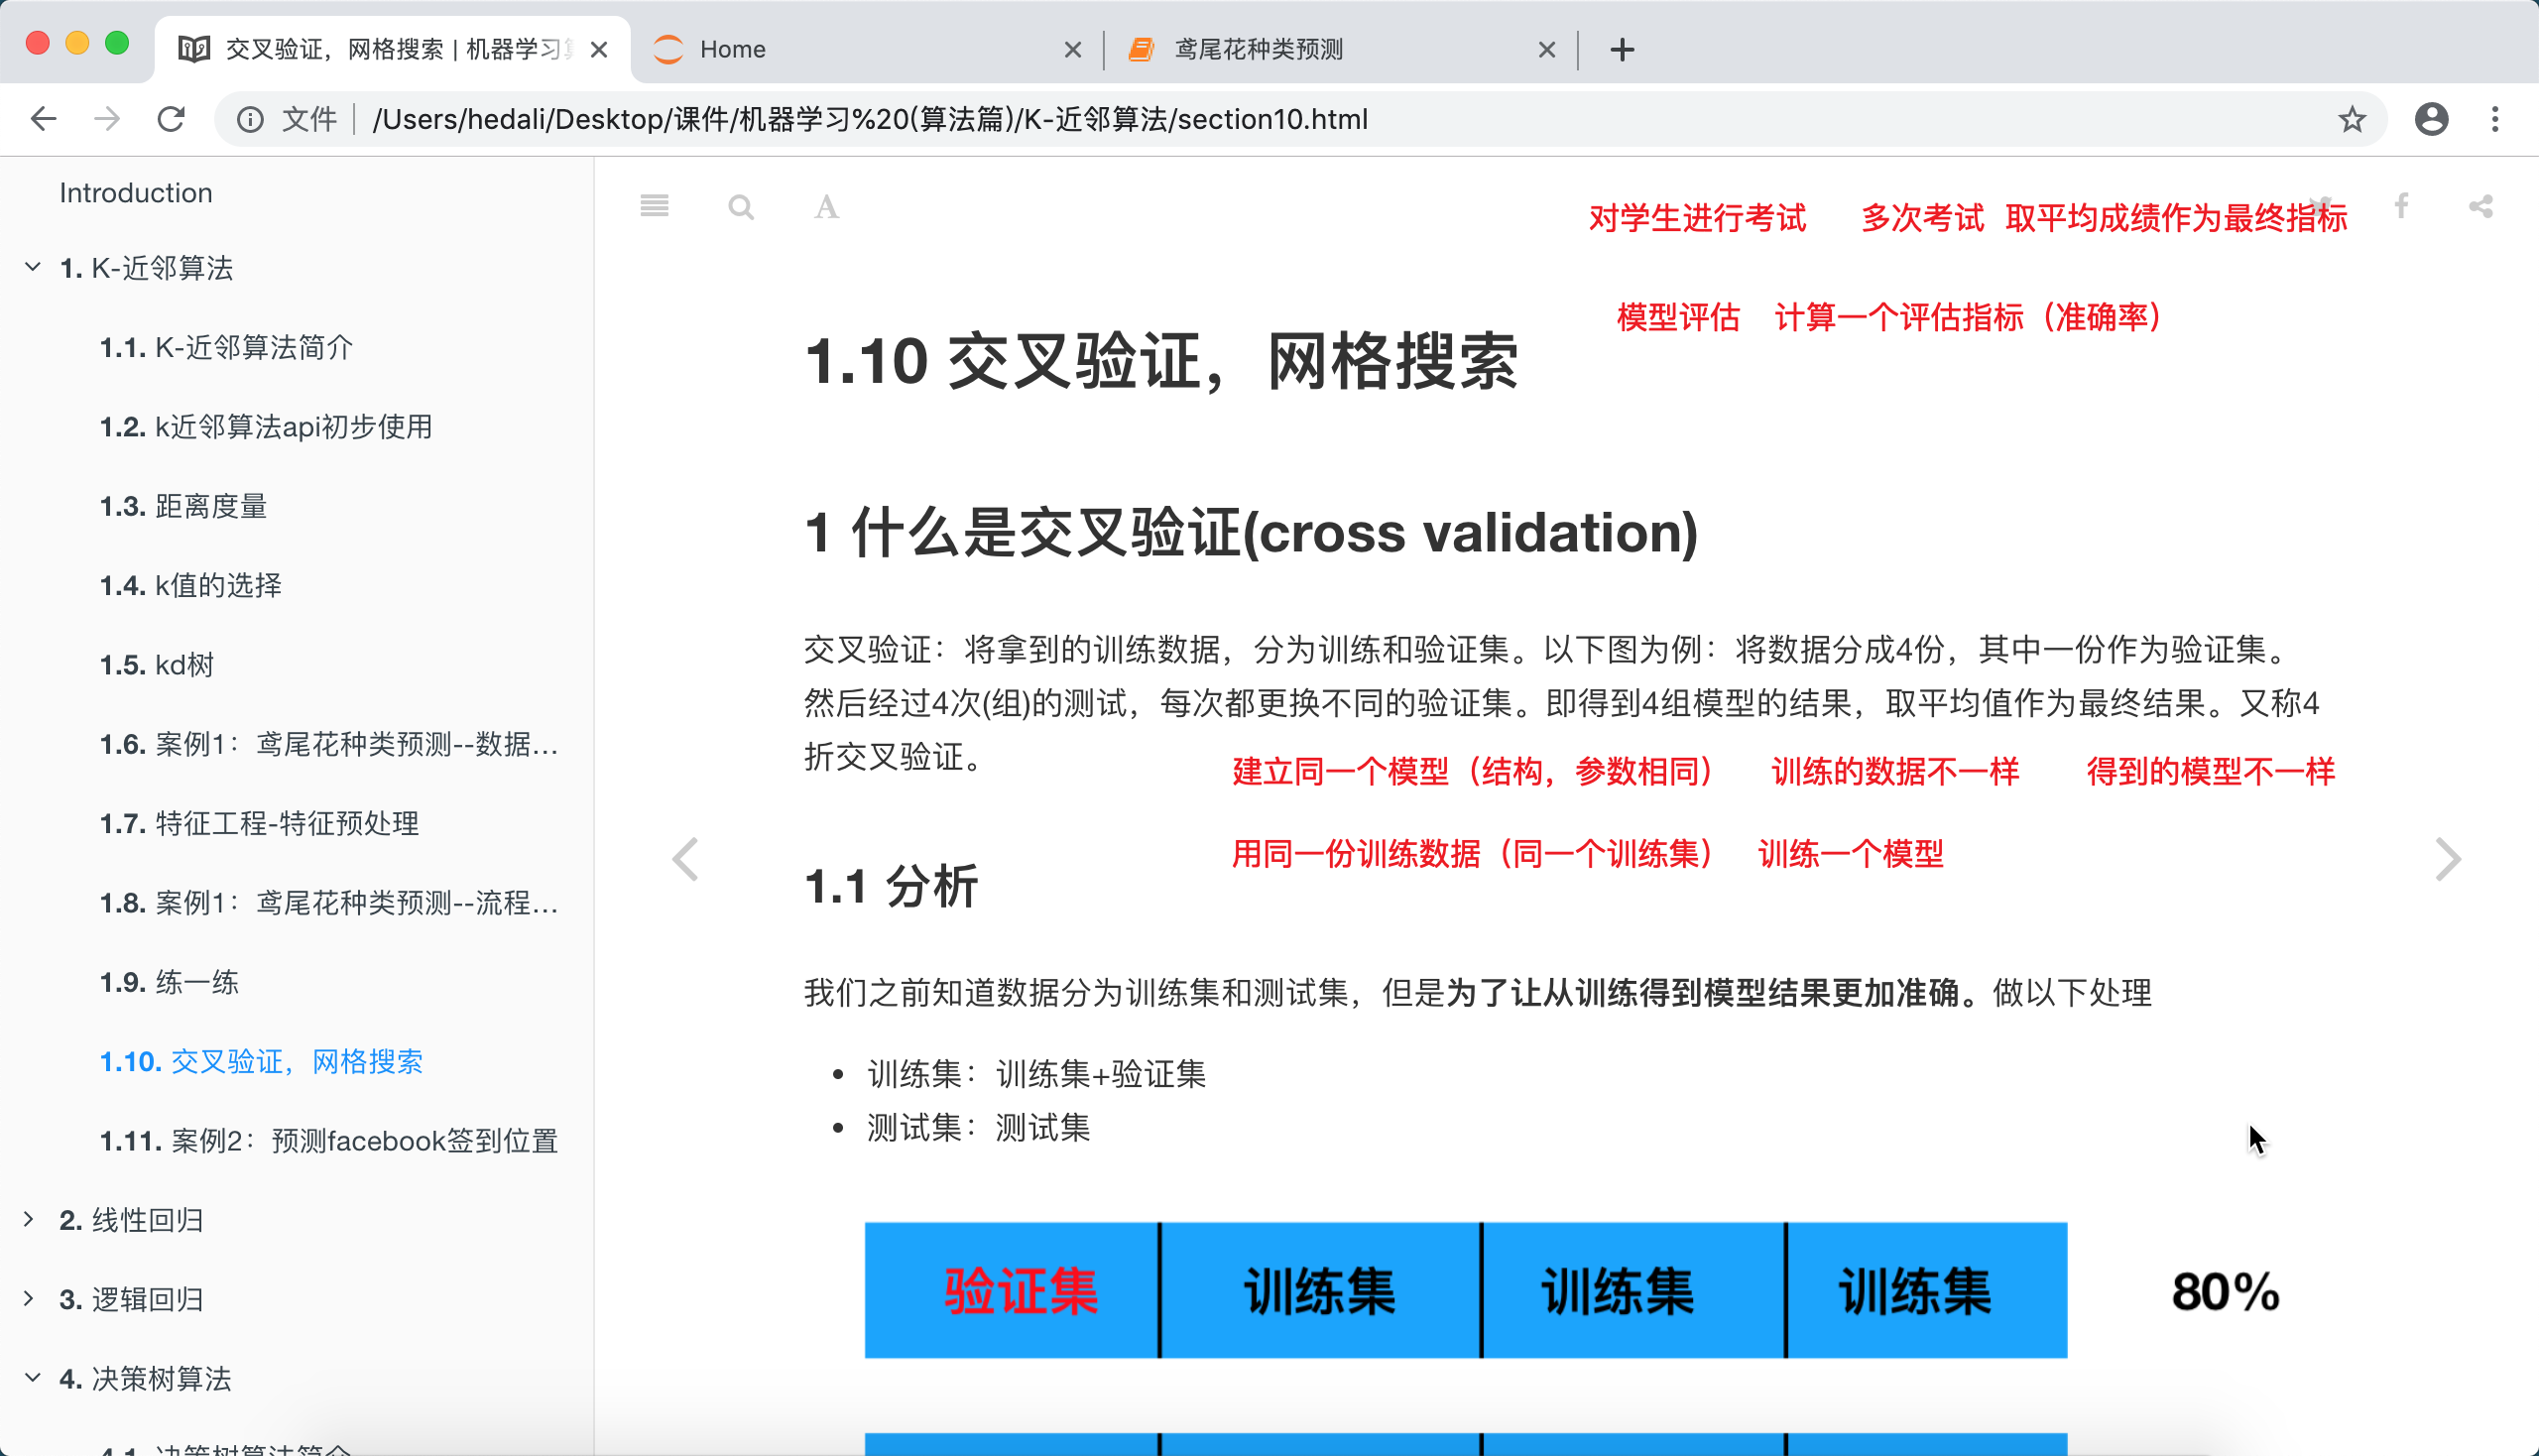The width and height of the screenshot is (2539, 1456).
Task: Click the browser reload button
Action: click(x=171, y=120)
